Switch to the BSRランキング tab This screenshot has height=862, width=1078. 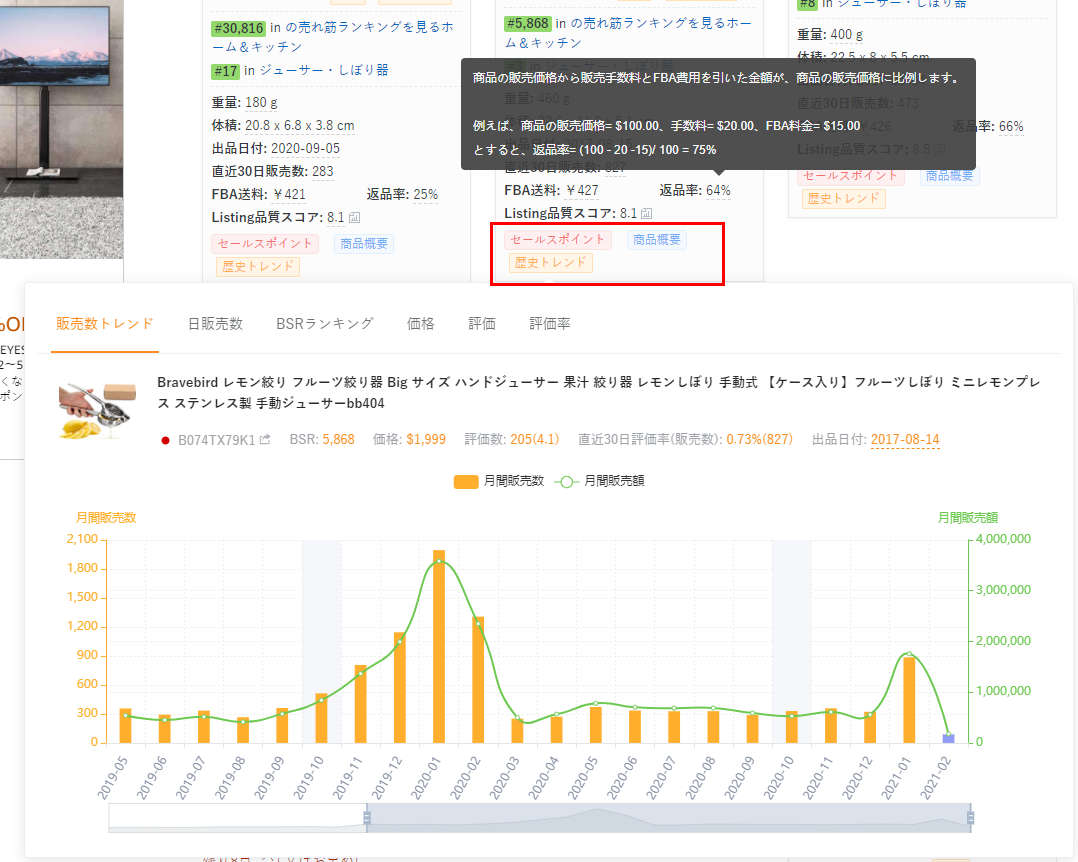[x=324, y=324]
